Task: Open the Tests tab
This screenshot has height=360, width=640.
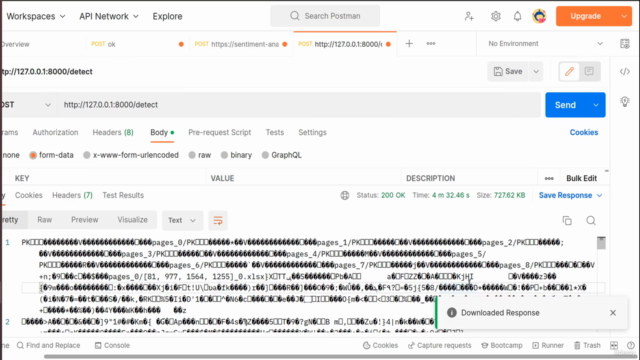Action: [x=275, y=133]
